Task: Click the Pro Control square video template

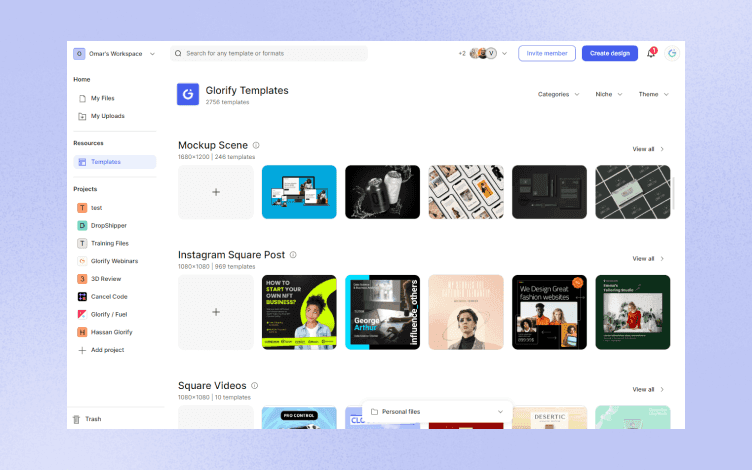Action: point(299,418)
